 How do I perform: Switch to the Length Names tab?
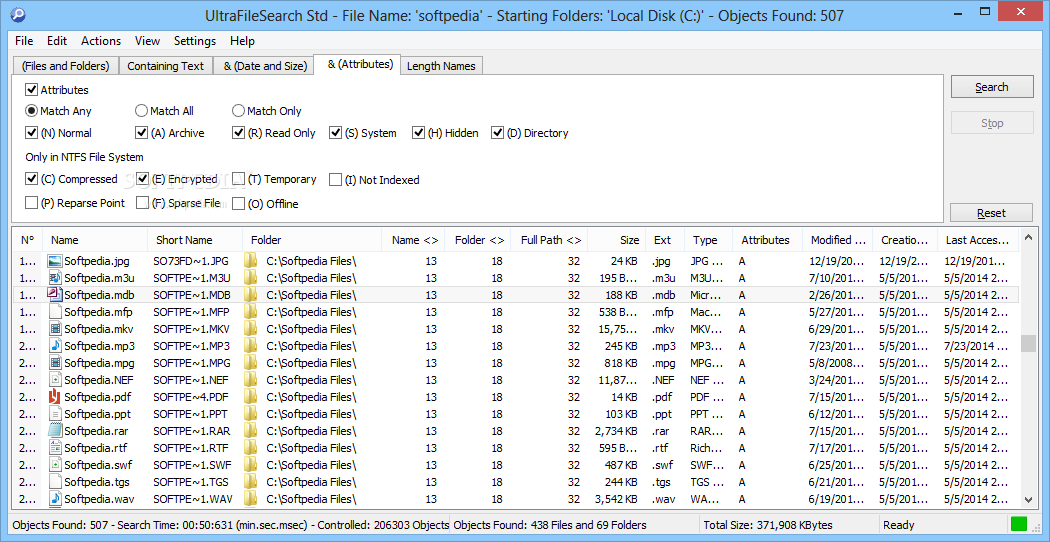441,66
